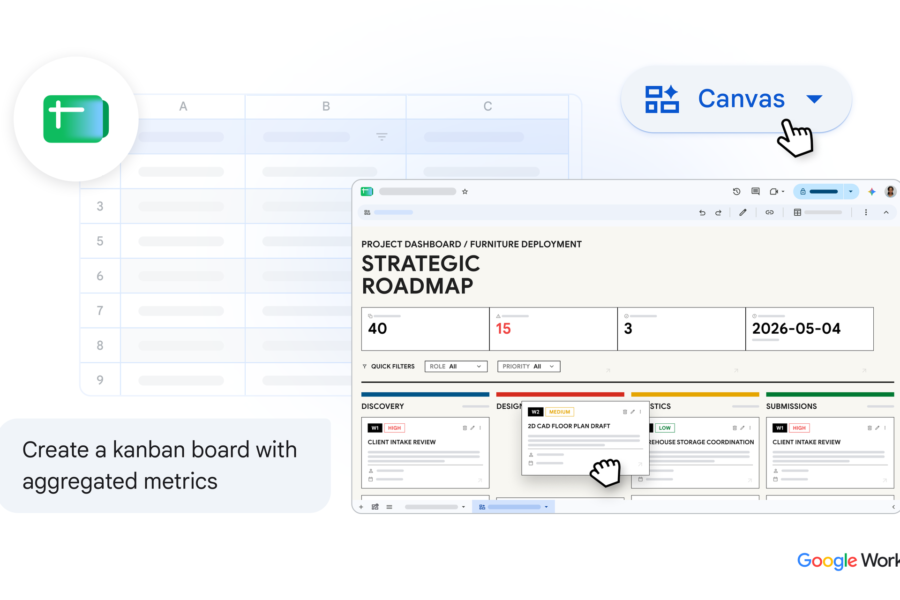Select row 7 header in background spreadsheet

point(100,311)
